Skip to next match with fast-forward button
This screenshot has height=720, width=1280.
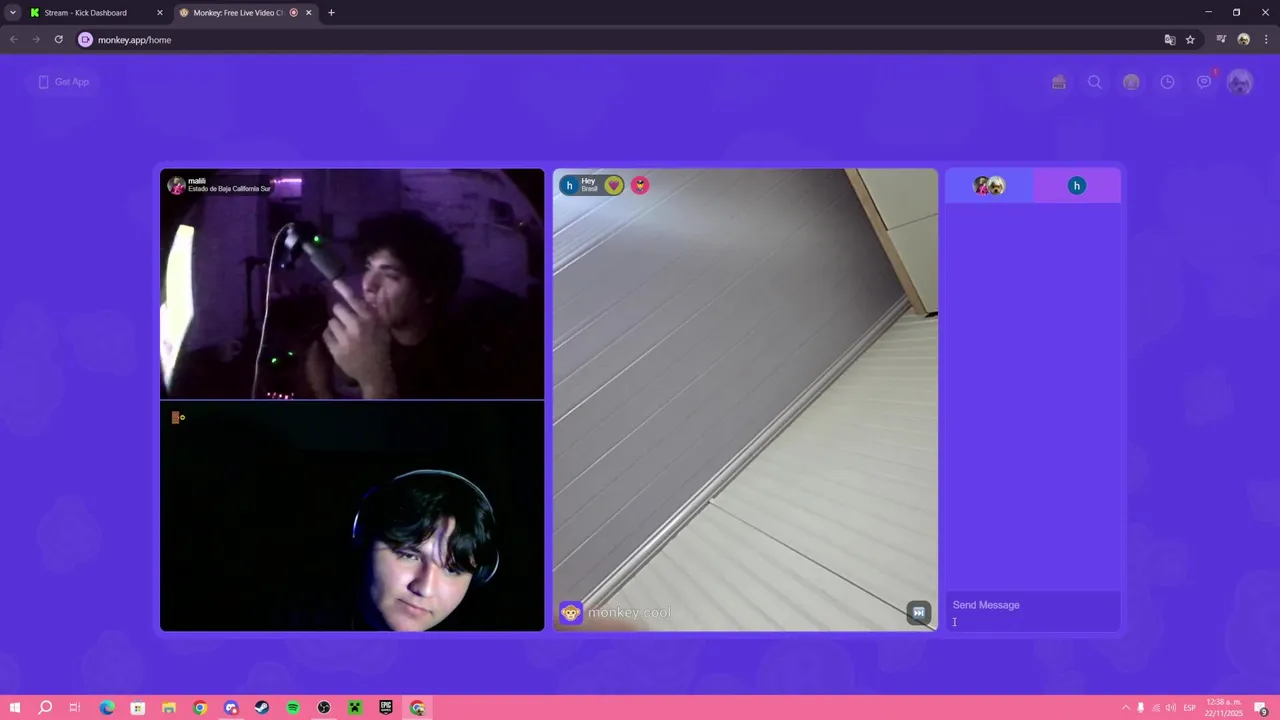point(919,612)
